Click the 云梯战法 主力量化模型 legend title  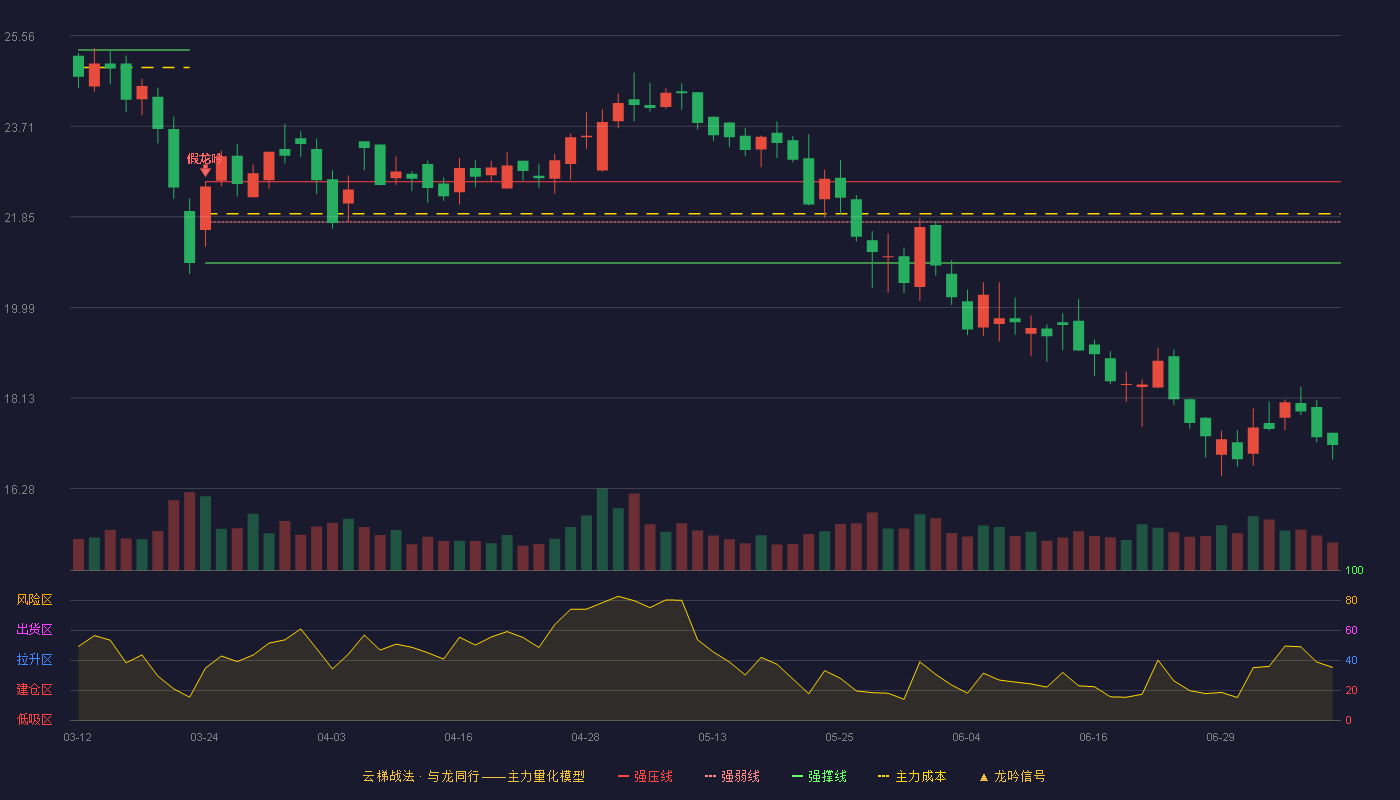pos(473,776)
